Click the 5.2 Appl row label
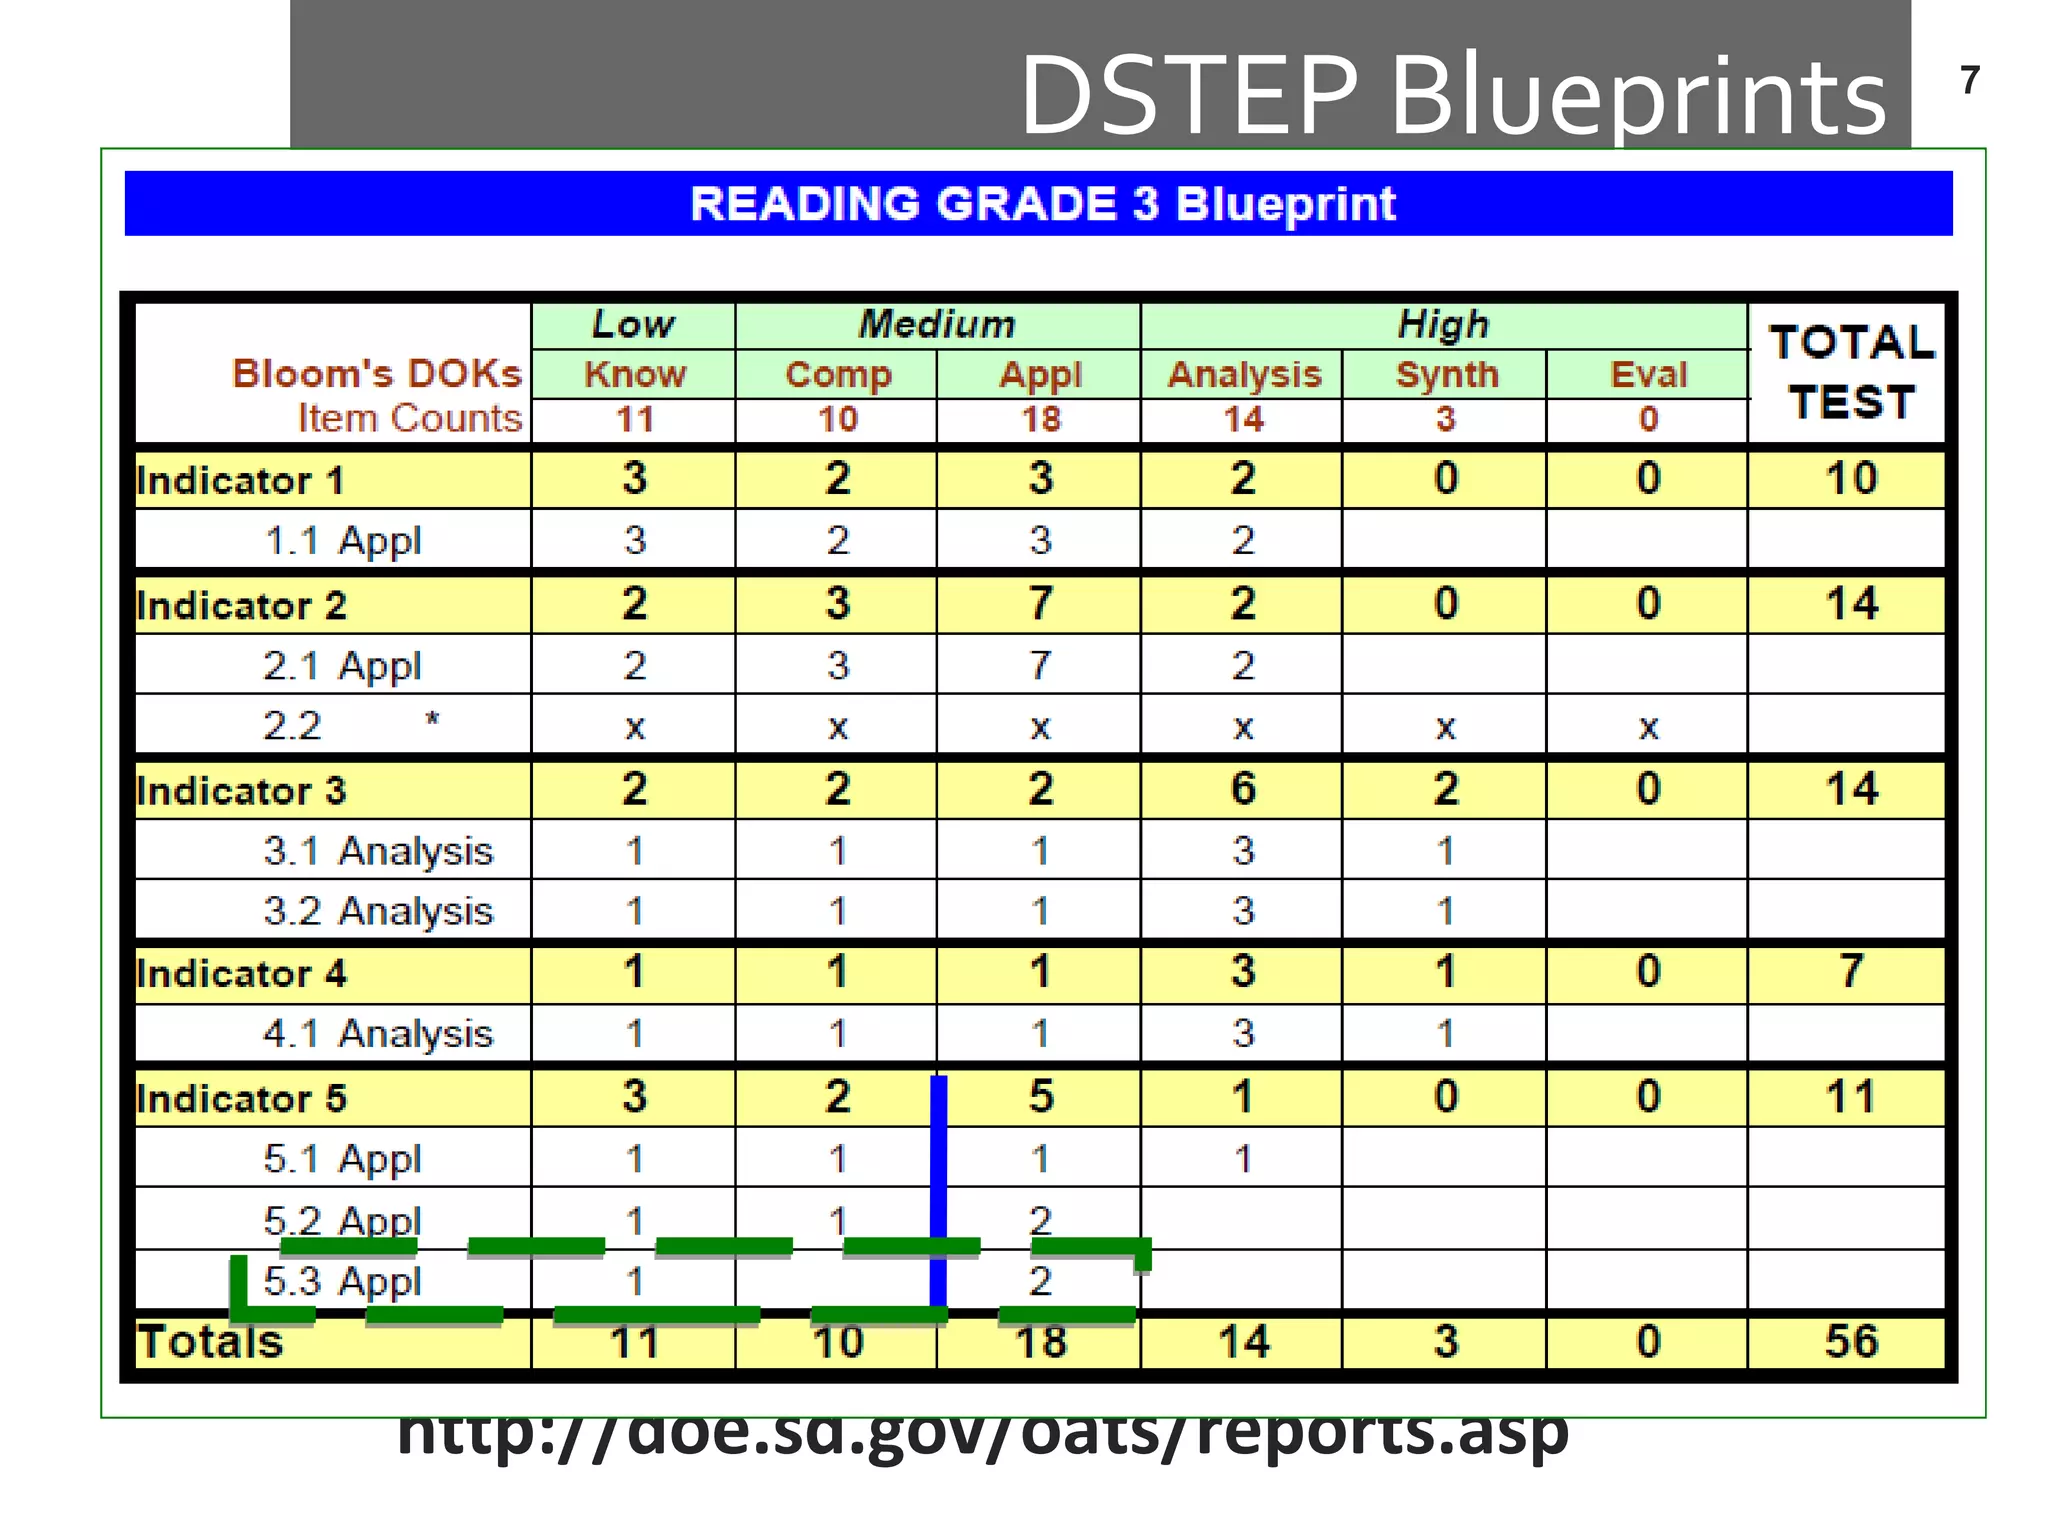Screen dimensions: 2048x1536 [342, 1220]
